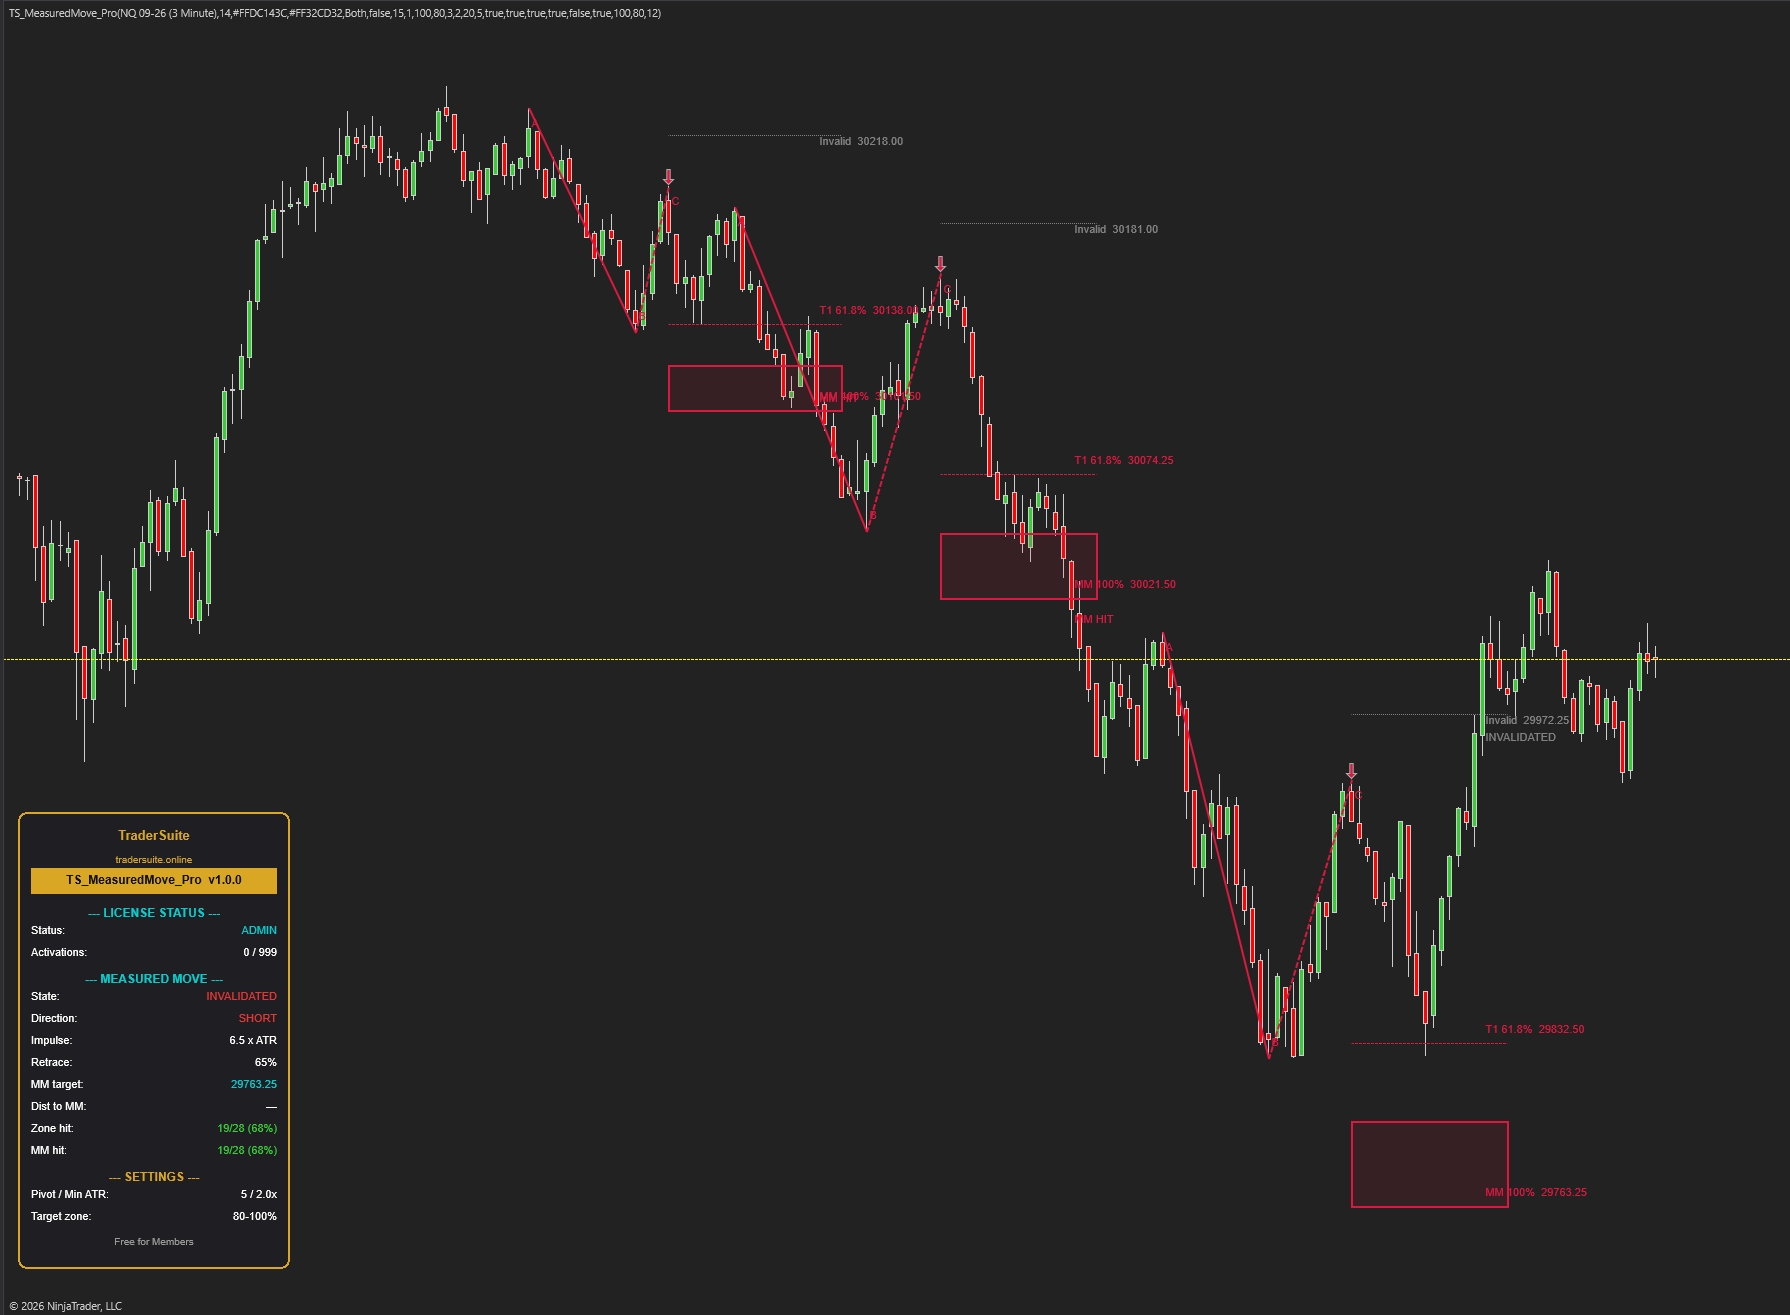Click the 'MM HIT' marker text

coord(1094,619)
